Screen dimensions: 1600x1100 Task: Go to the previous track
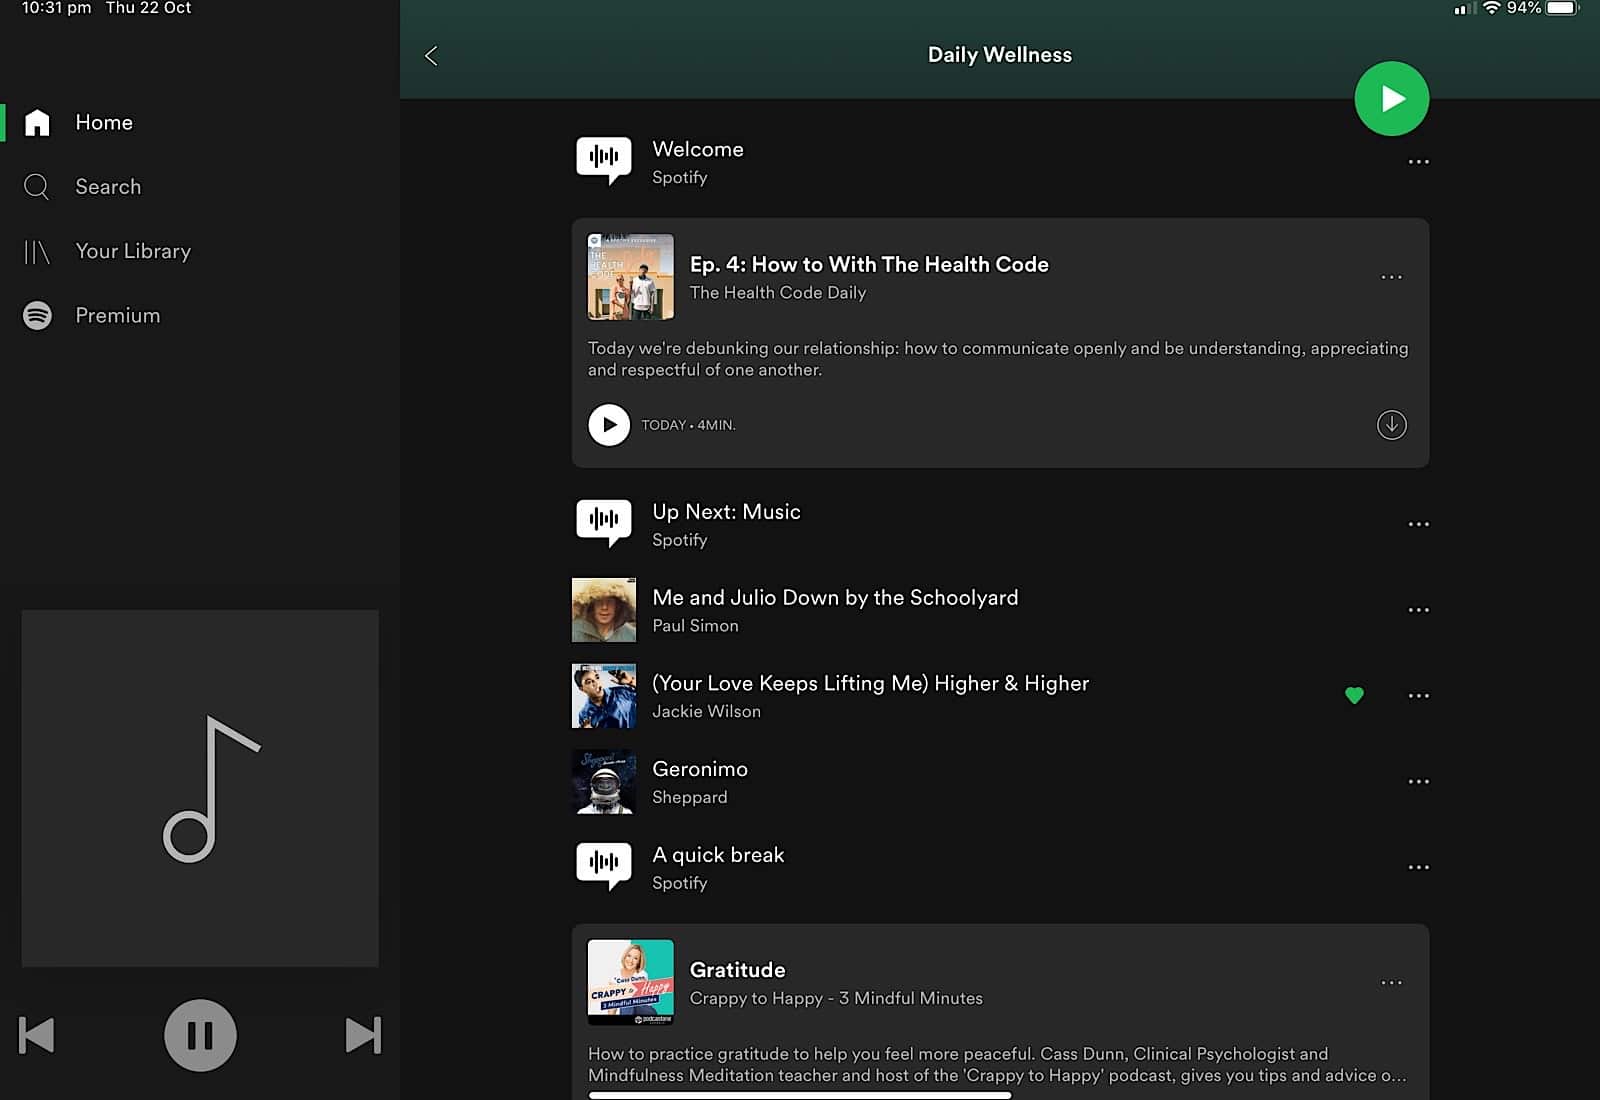37,1035
